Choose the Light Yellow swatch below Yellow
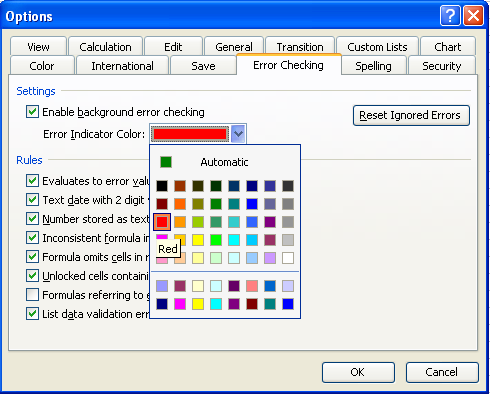The image size is (490, 394). coord(198,258)
